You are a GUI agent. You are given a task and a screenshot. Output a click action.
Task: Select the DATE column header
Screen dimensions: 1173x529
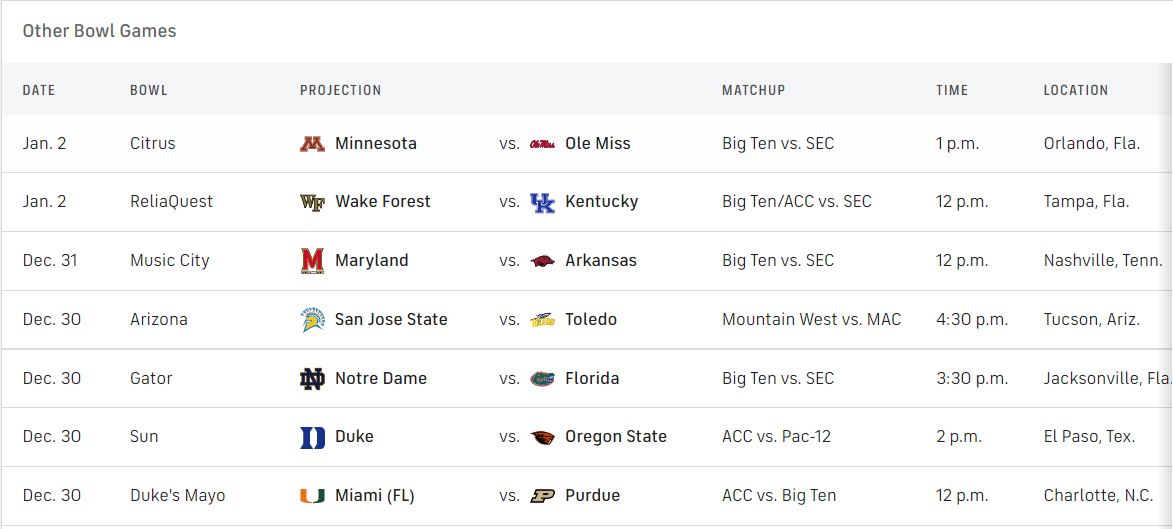[x=39, y=91]
